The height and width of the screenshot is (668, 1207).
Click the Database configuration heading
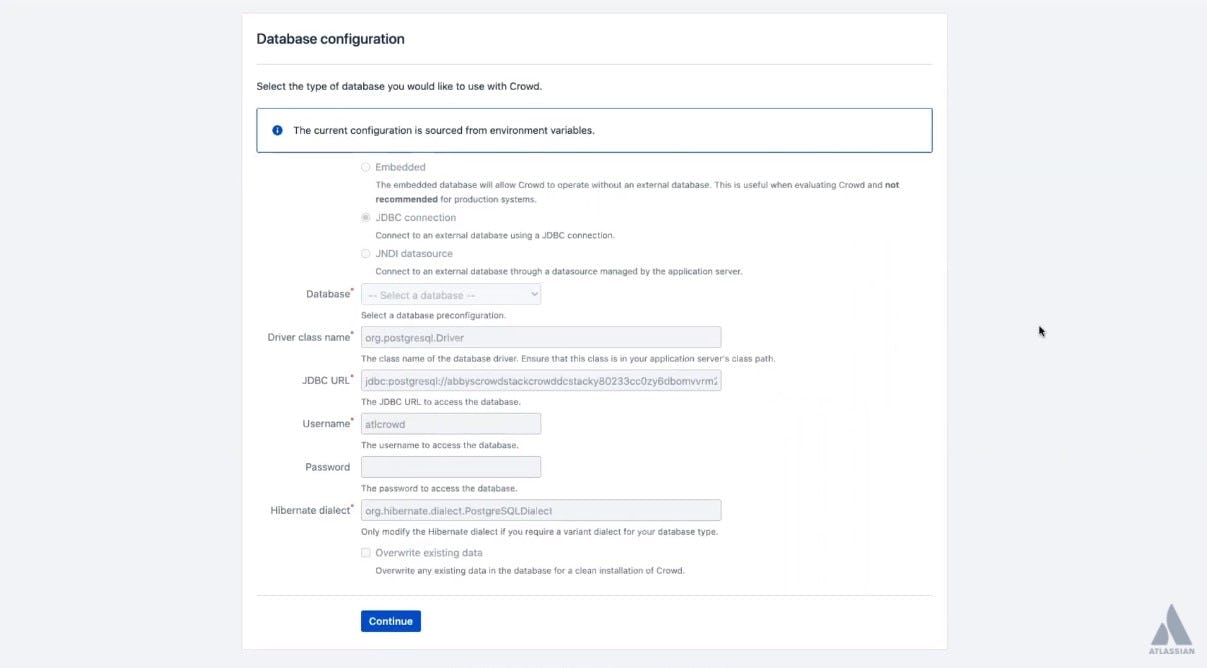[331, 39]
